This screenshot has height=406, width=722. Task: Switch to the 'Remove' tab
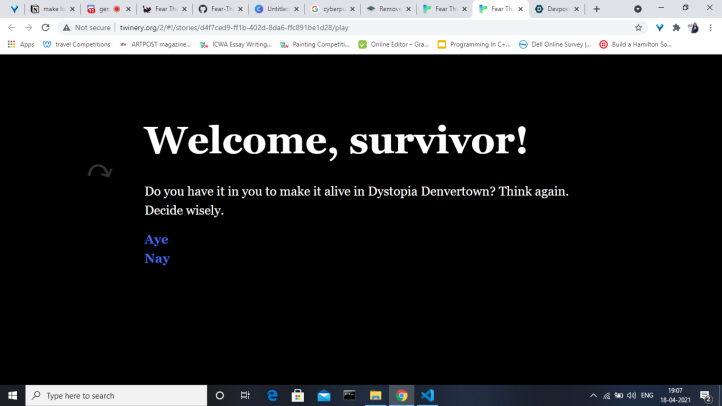(388, 9)
